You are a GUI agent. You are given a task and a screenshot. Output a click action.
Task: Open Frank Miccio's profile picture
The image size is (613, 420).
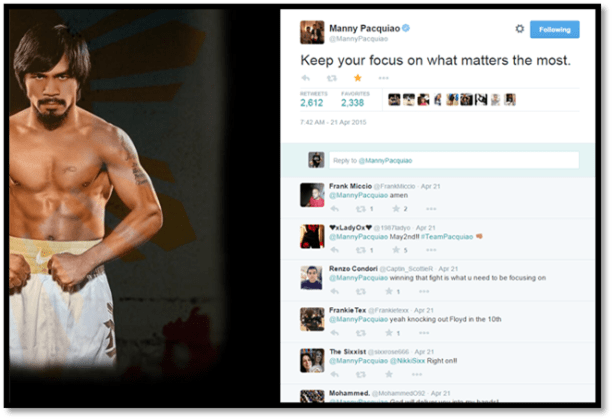(x=312, y=195)
